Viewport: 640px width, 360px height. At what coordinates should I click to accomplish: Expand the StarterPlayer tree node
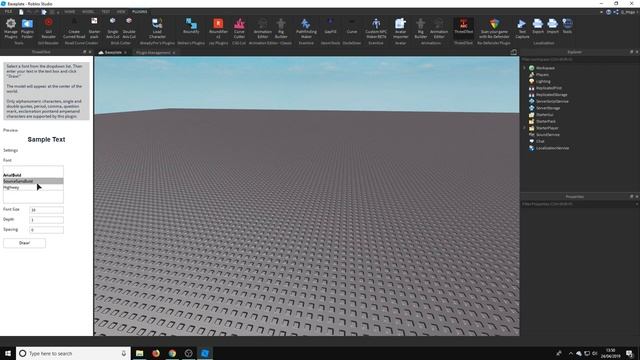(524, 128)
